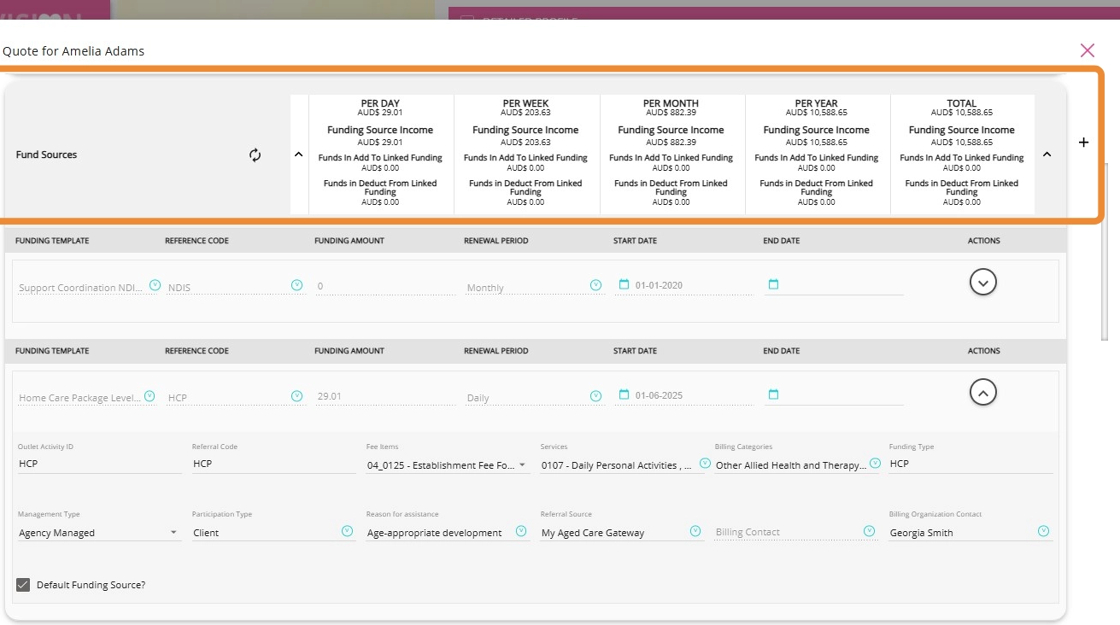Open Home Care Package template dropdown
Screen dimensions: 1120x625
coord(149,396)
